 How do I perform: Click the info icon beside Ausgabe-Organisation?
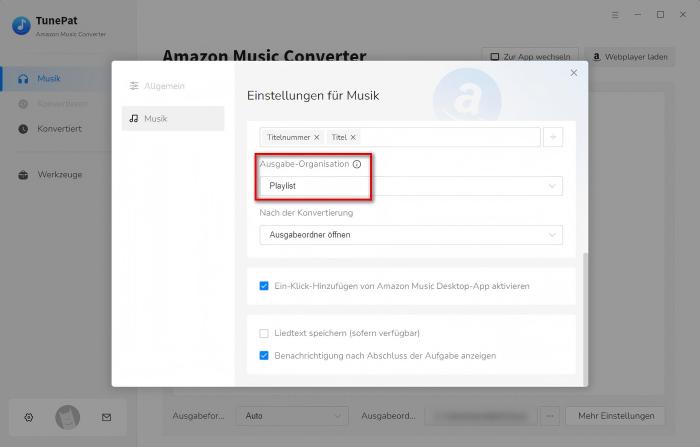pos(357,164)
